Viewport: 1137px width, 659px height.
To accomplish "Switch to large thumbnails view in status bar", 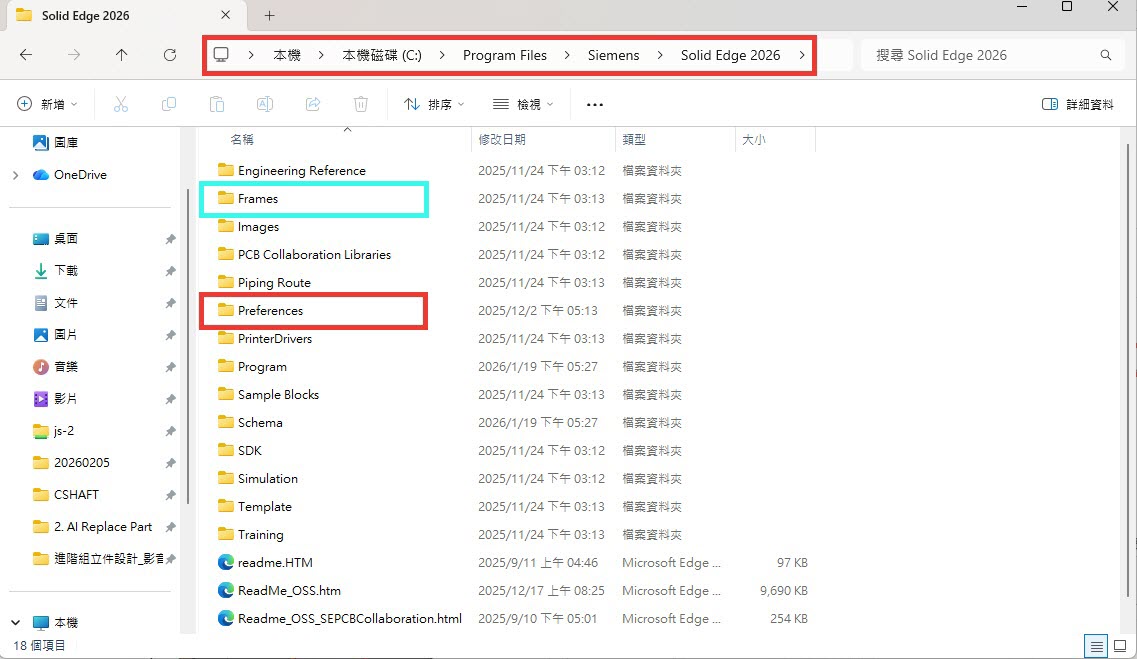I will point(1120,645).
